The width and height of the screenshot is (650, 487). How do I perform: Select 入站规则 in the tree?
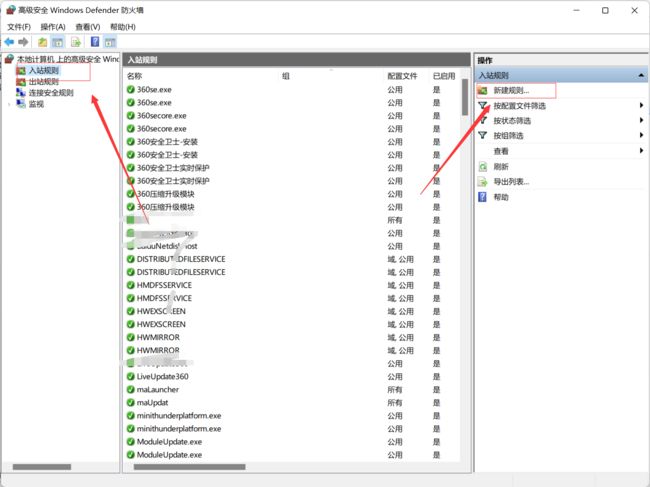point(44,71)
